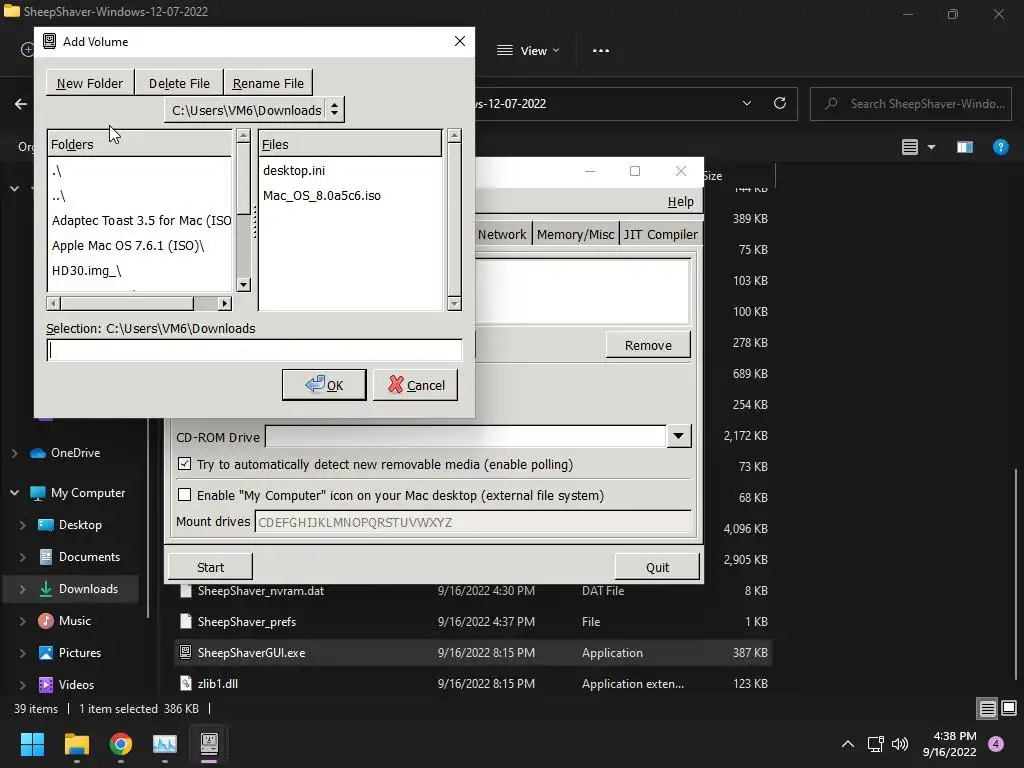
Task: Click Folders column header
Action: tap(140, 144)
